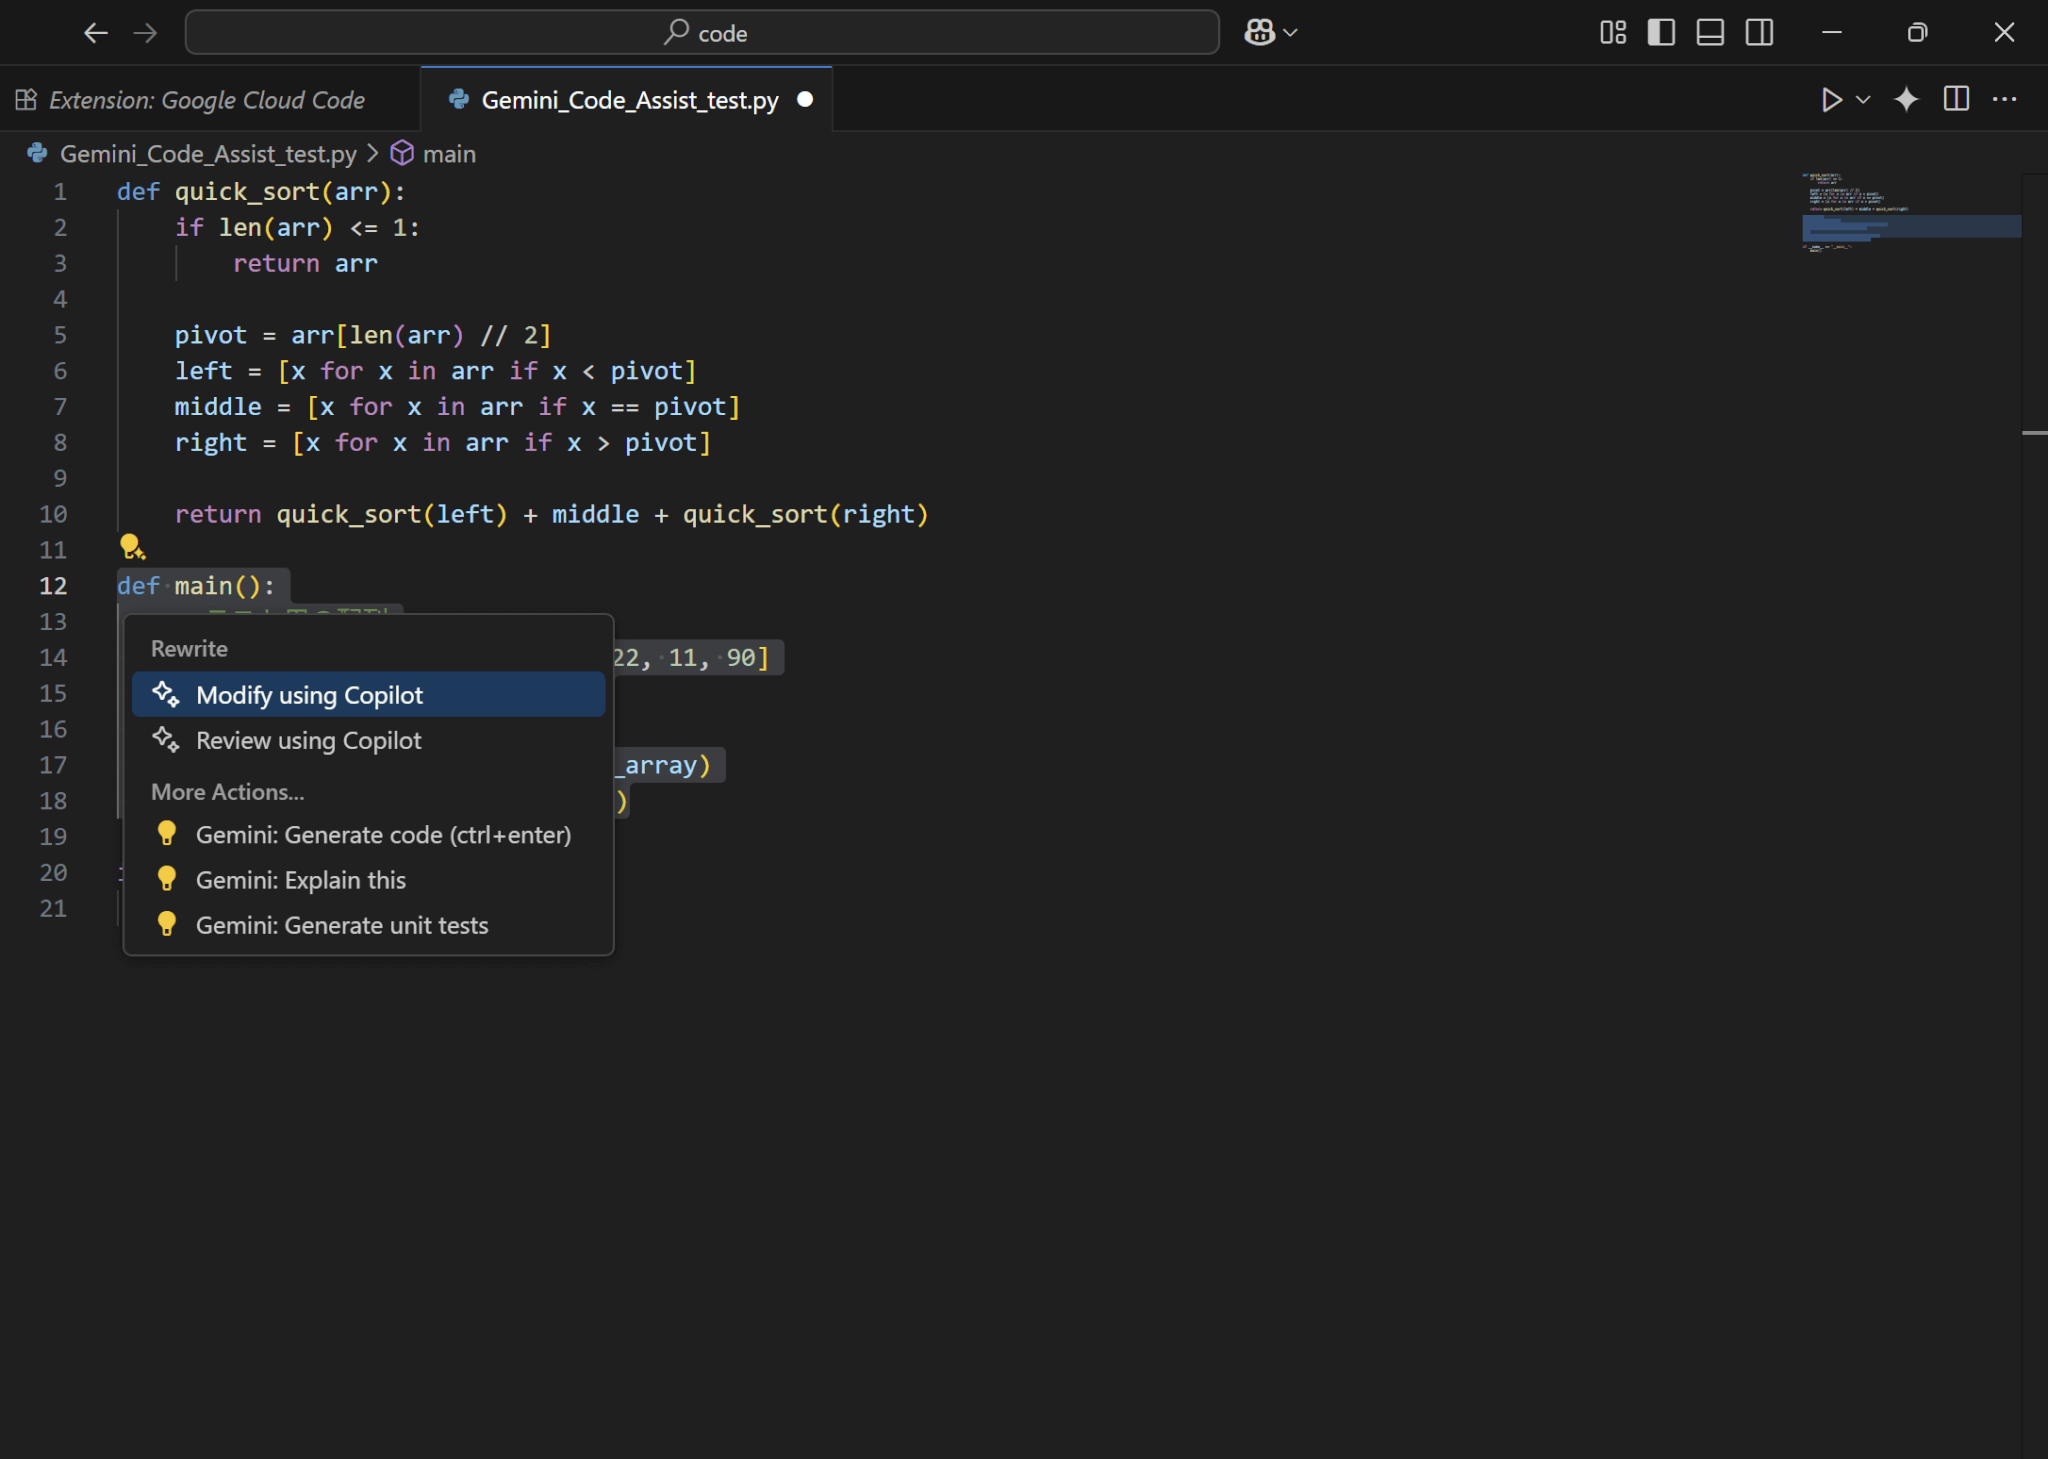Click the search magnifier icon
Image resolution: width=2048 pixels, height=1459 pixels.
pyautogui.click(x=677, y=32)
